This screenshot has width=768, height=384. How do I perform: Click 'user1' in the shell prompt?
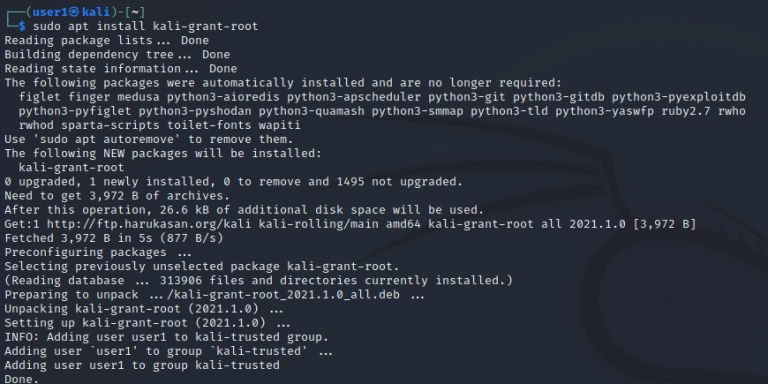[50, 12]
